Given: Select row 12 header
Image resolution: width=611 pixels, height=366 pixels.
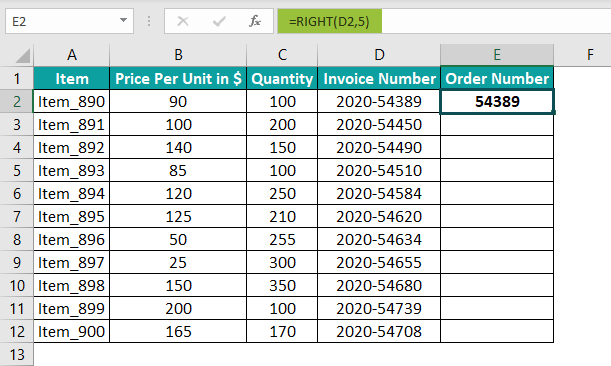Looking at the screenshot, I should coord(17,331).
